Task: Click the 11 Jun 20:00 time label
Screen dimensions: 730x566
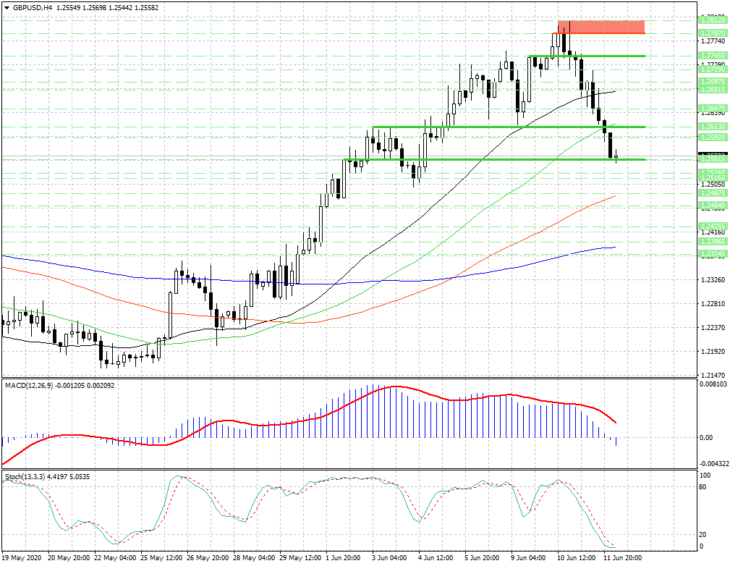Action: click(x=622, y=558)
